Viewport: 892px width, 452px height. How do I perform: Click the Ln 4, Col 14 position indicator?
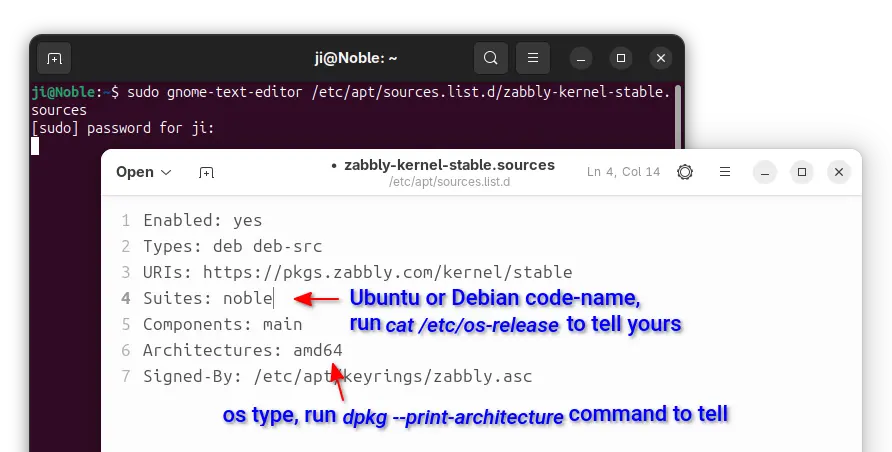point(623,172)
